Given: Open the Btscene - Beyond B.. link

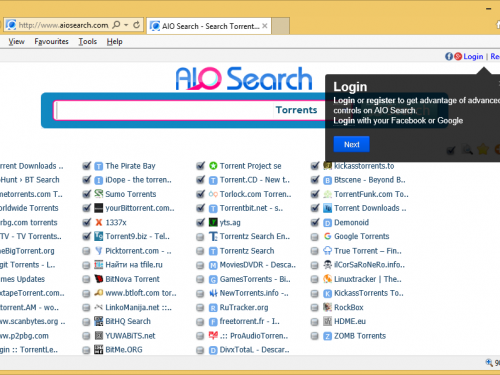Looking at the screenshot, I should coord(370,180).
